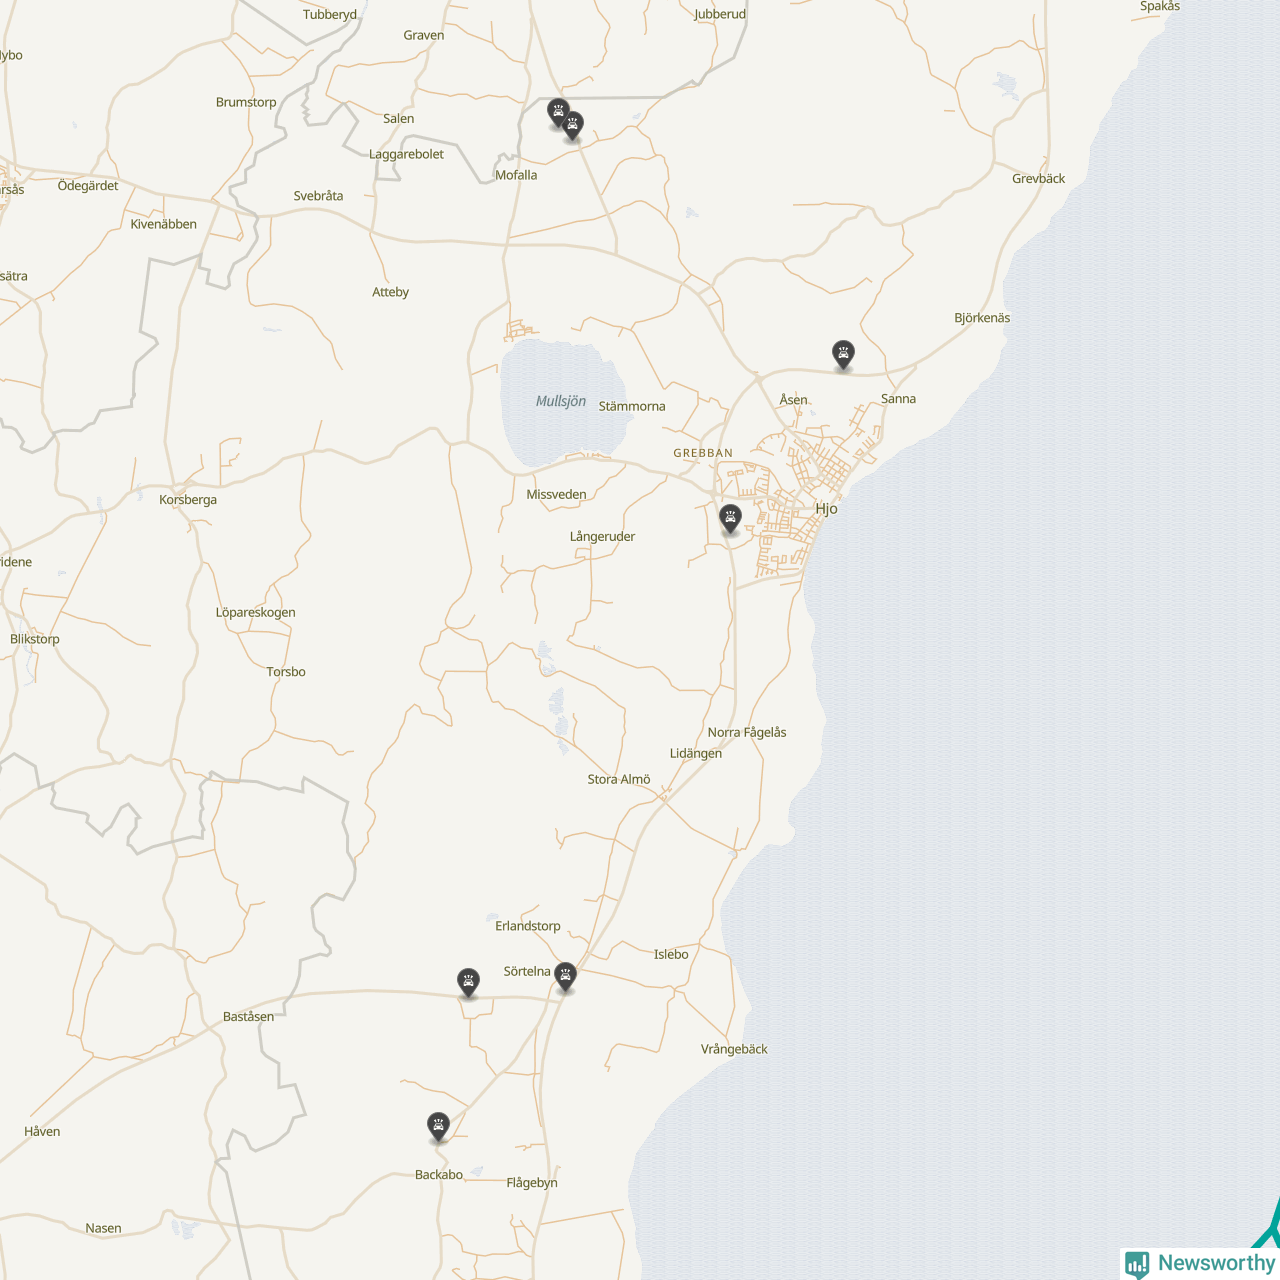This screenshot has width=1280, height=1280.
Task: Click the Stora Almö place label
Action: click(618, 780)
